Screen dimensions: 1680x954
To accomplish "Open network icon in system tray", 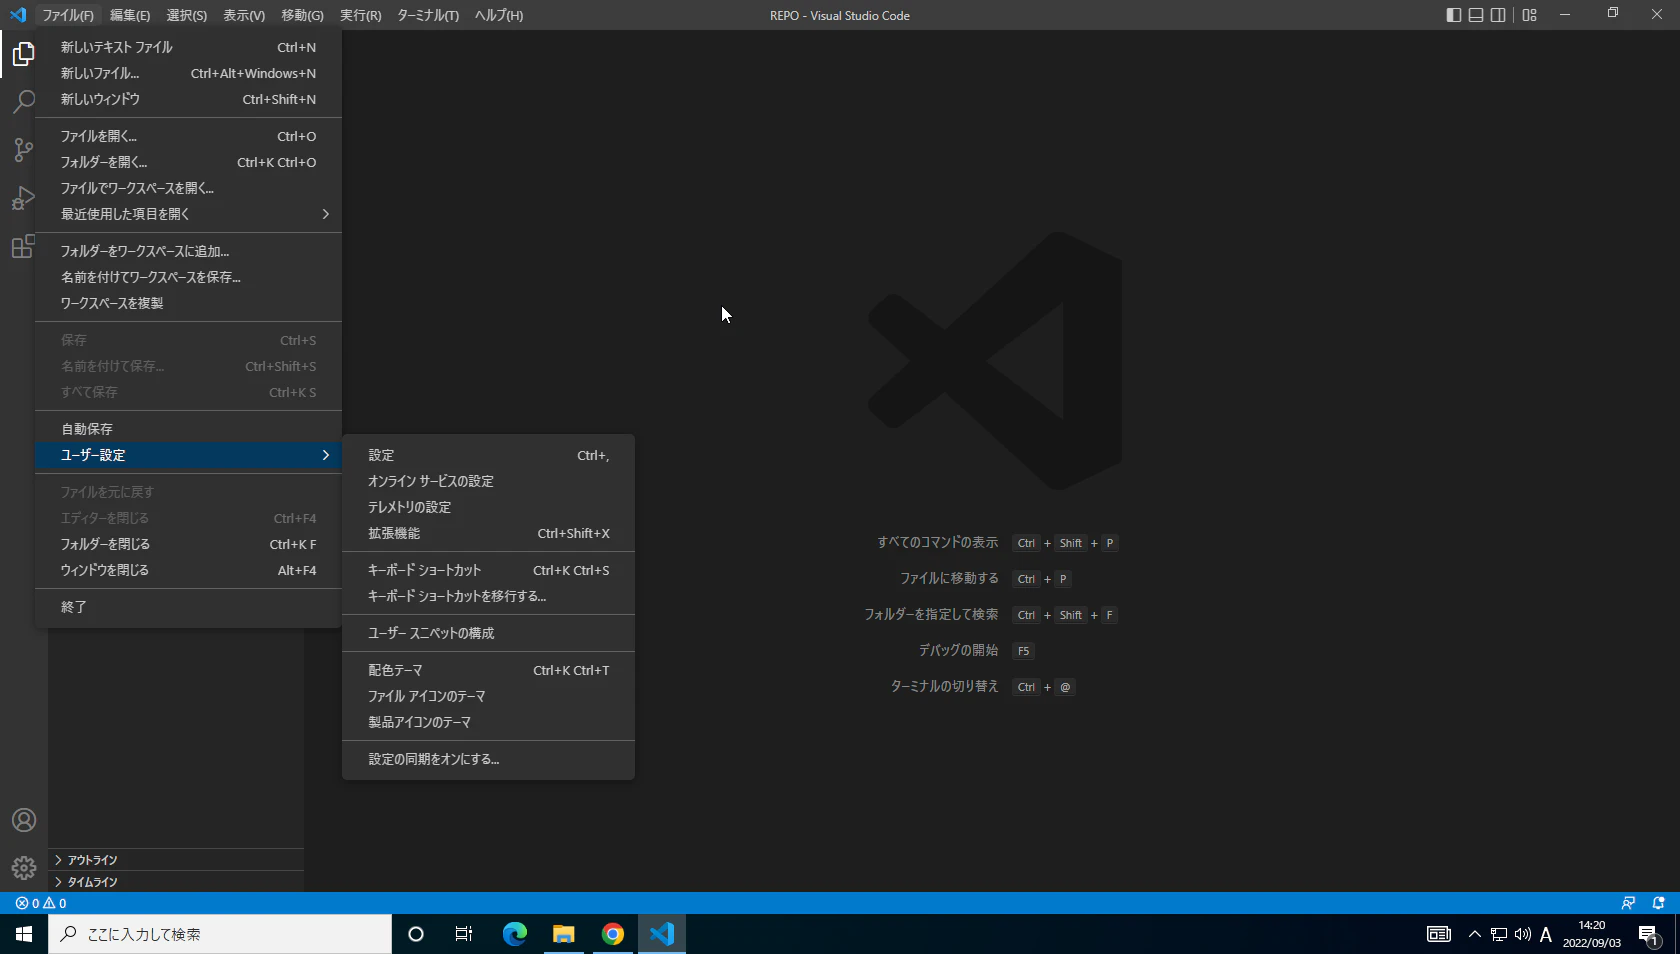I will [1499, 934].
